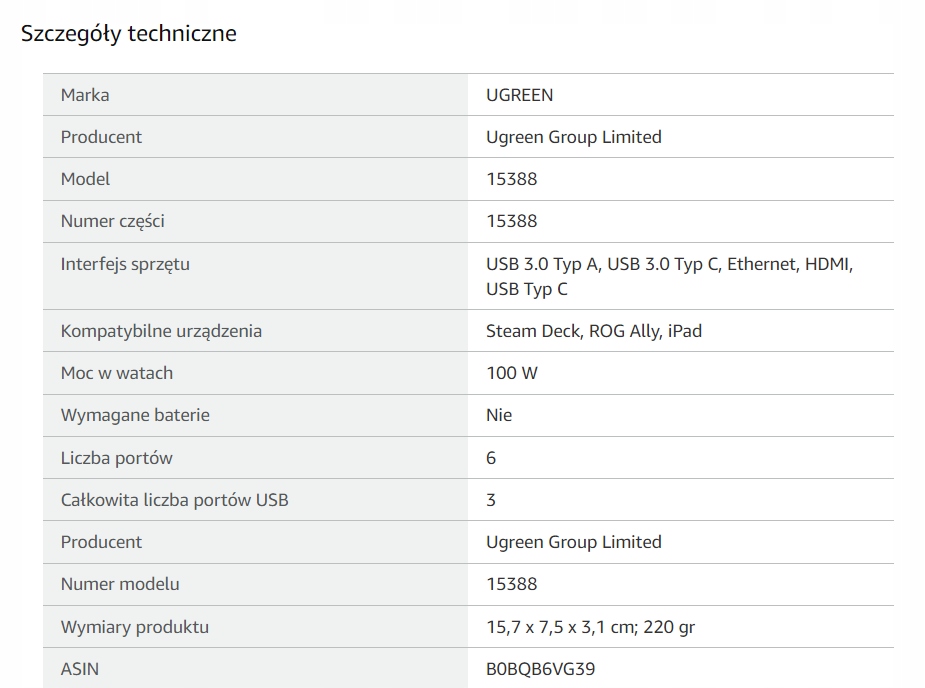Click the Liczba portów label

pyautogui.click(x=116, y=458)
